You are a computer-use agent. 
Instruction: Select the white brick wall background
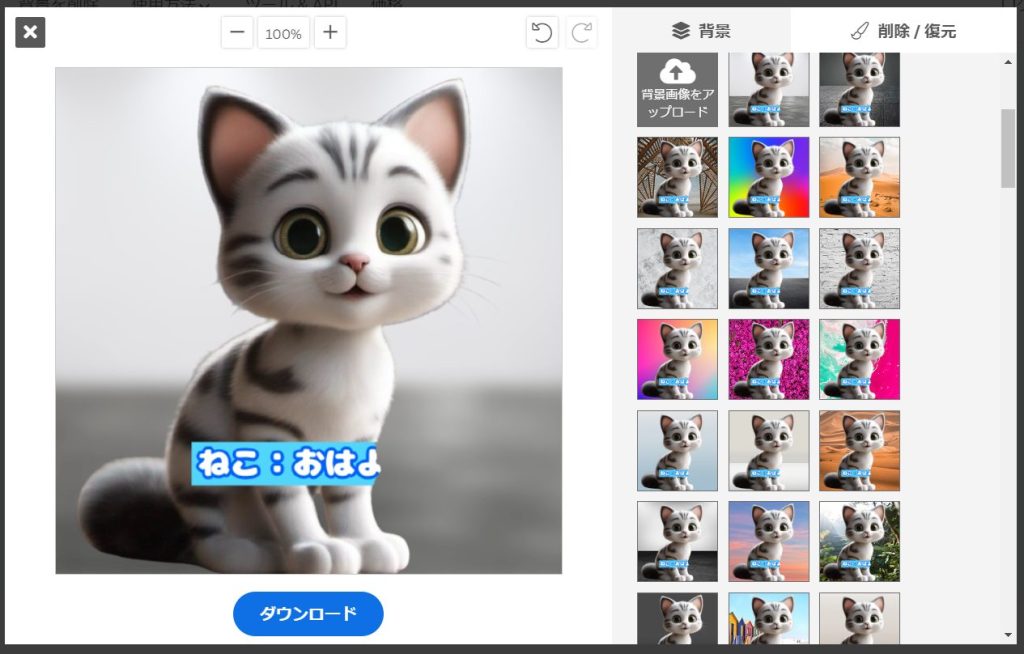[x=859, y=268]
